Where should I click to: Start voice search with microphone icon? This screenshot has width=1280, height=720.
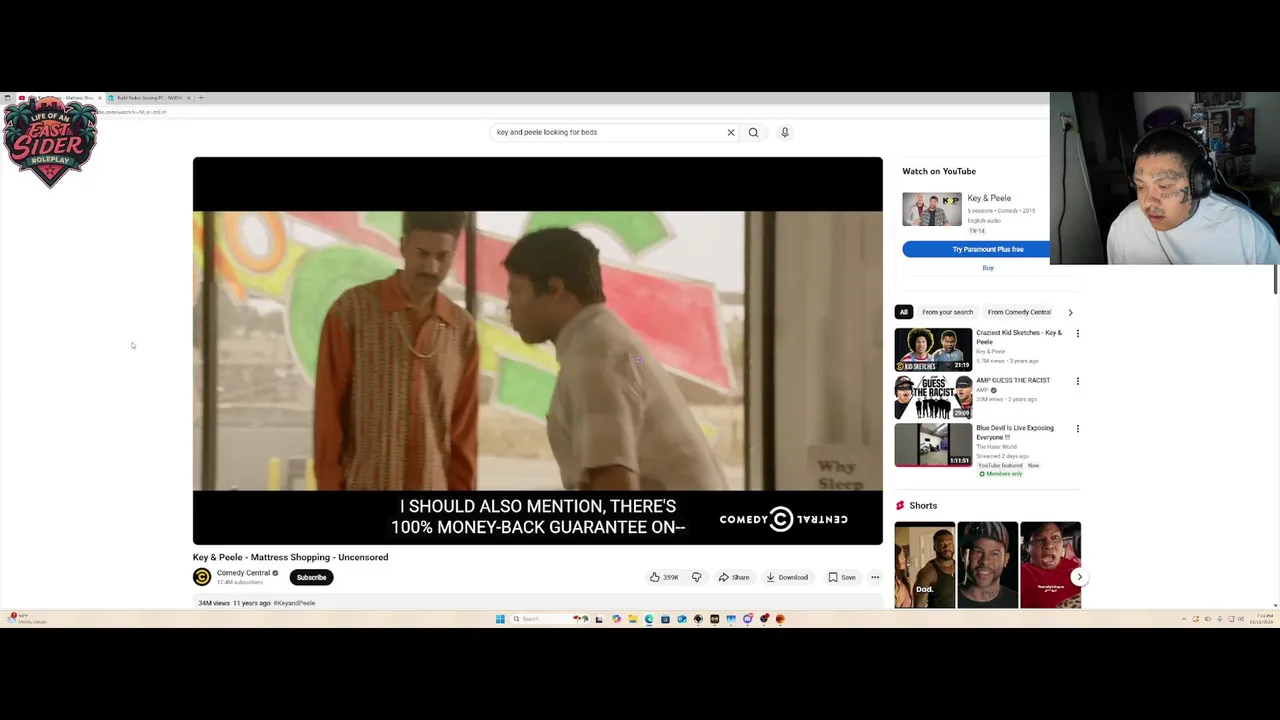(x=785, y=132)
